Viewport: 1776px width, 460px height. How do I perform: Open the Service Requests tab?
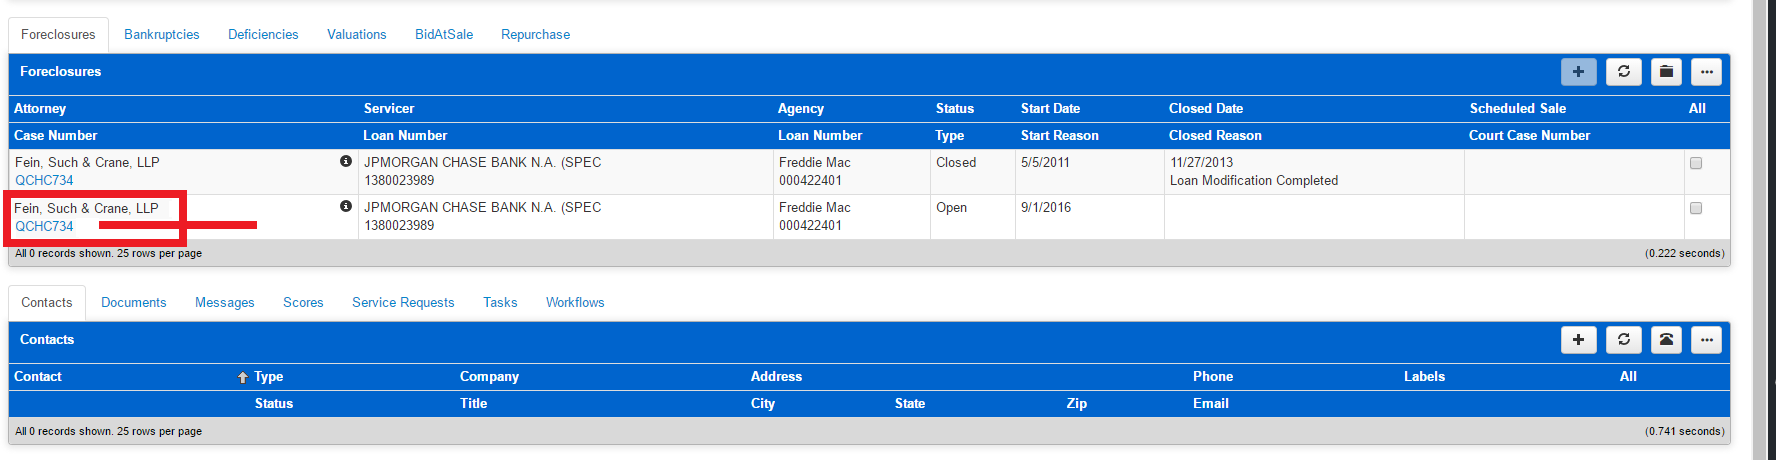pyautogui.click(x=403, y=302)
